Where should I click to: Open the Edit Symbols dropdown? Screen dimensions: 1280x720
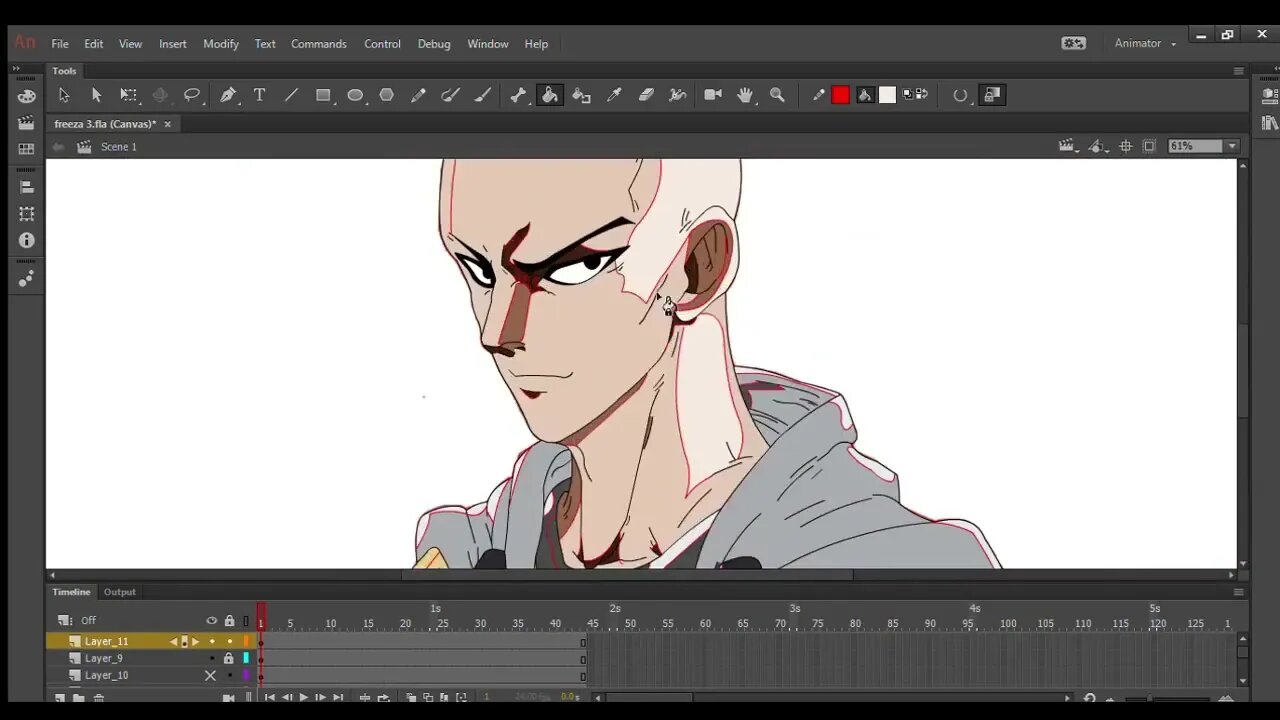tap(1098, 146)
